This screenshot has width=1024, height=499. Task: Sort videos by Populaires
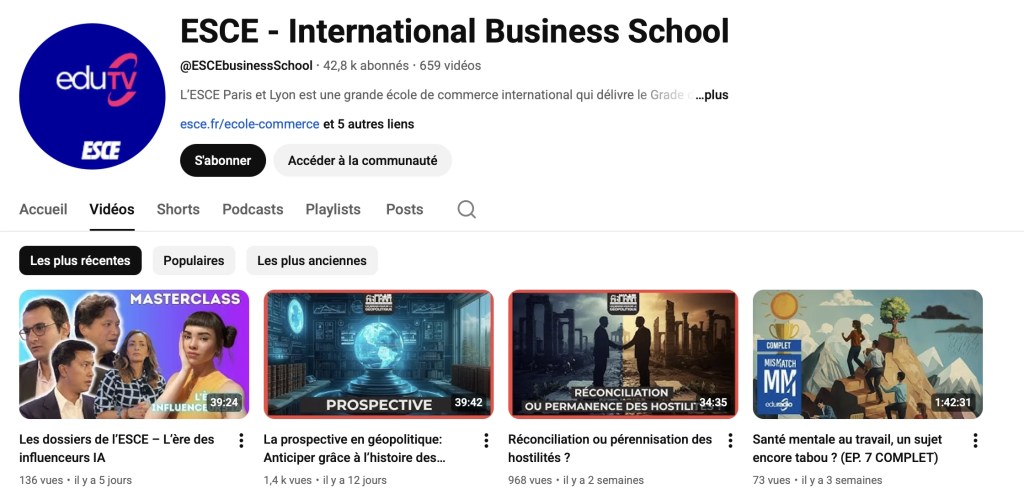click(194, 261)
